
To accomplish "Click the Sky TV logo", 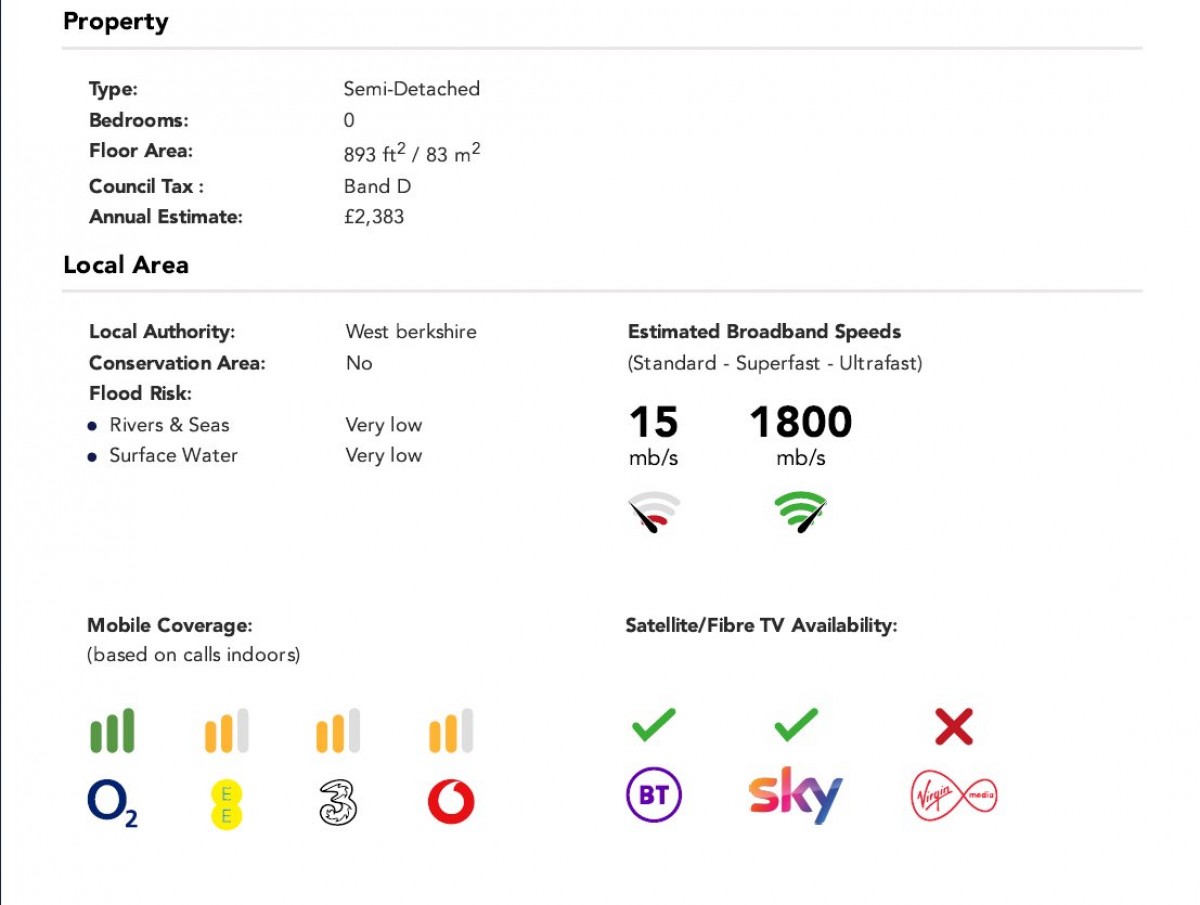I will (795, 796).
